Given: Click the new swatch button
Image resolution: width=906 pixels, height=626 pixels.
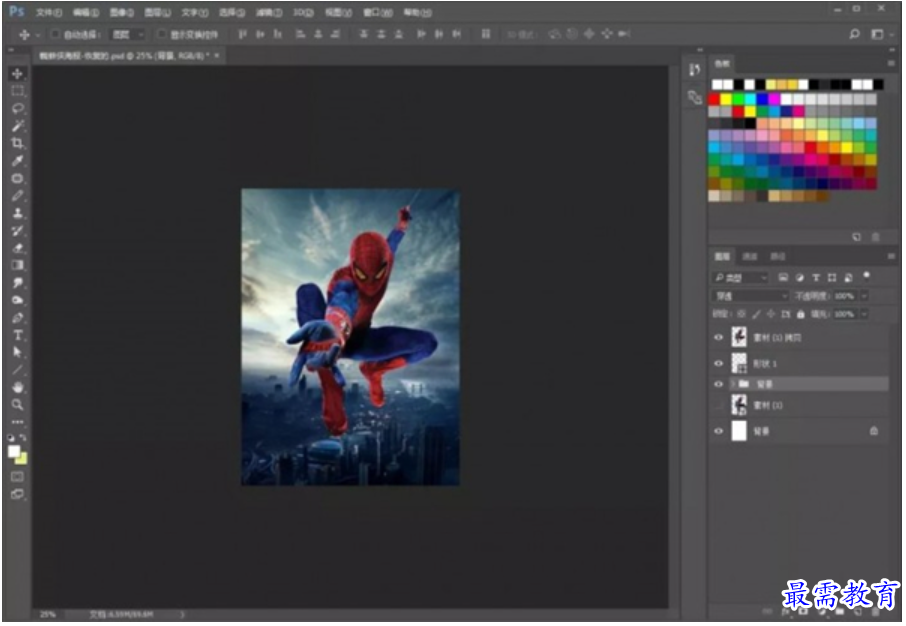Looking at the screenshot, I should tap(857, 238).
